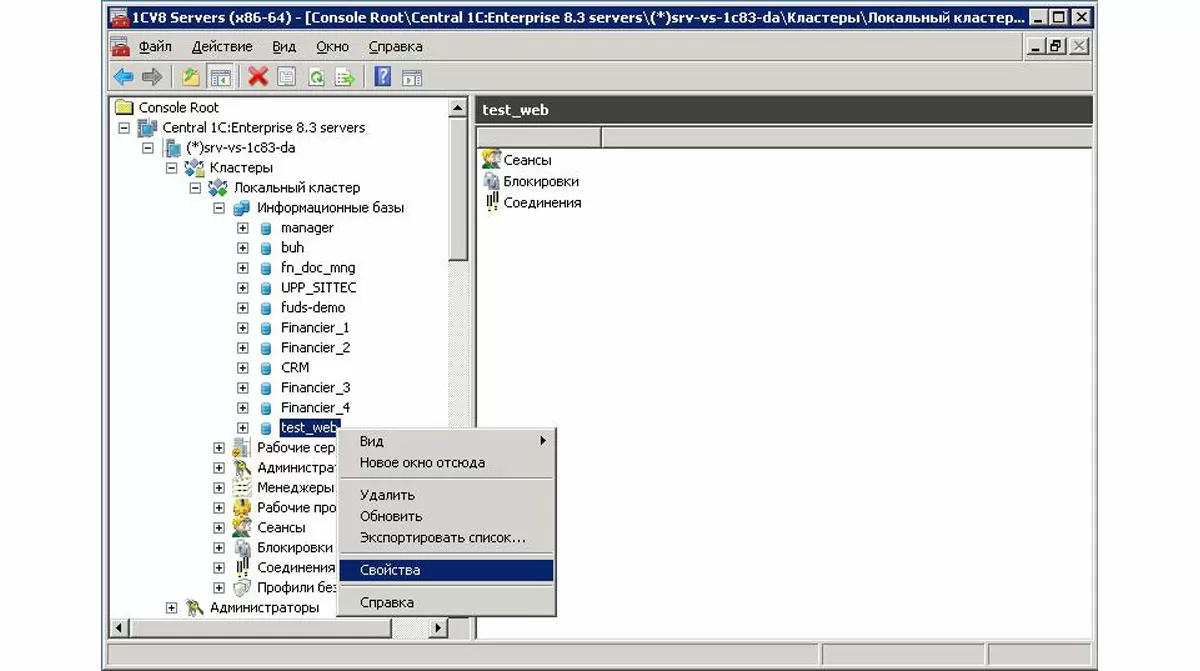Image resolution: width=1200 pixels, height=671 pixels.
Task: Select the Financier_3 database
Action: (315, 388)
